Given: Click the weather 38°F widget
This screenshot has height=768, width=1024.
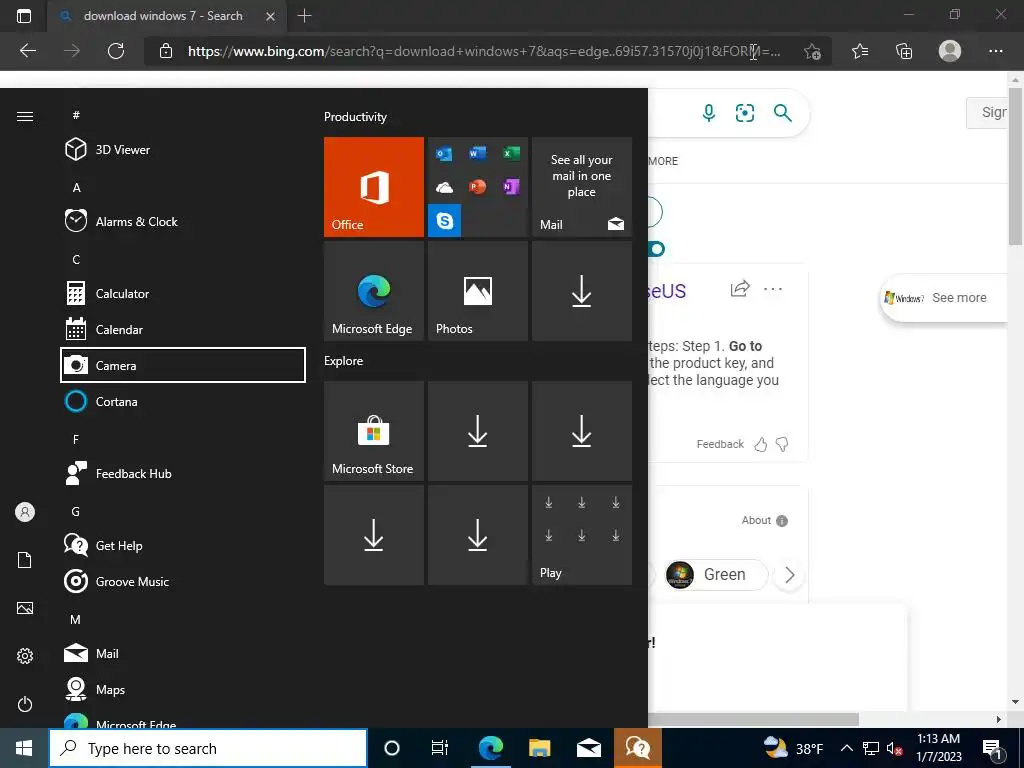Looking at the screenshot, I should pyautogui.click(x=793, y=748).
